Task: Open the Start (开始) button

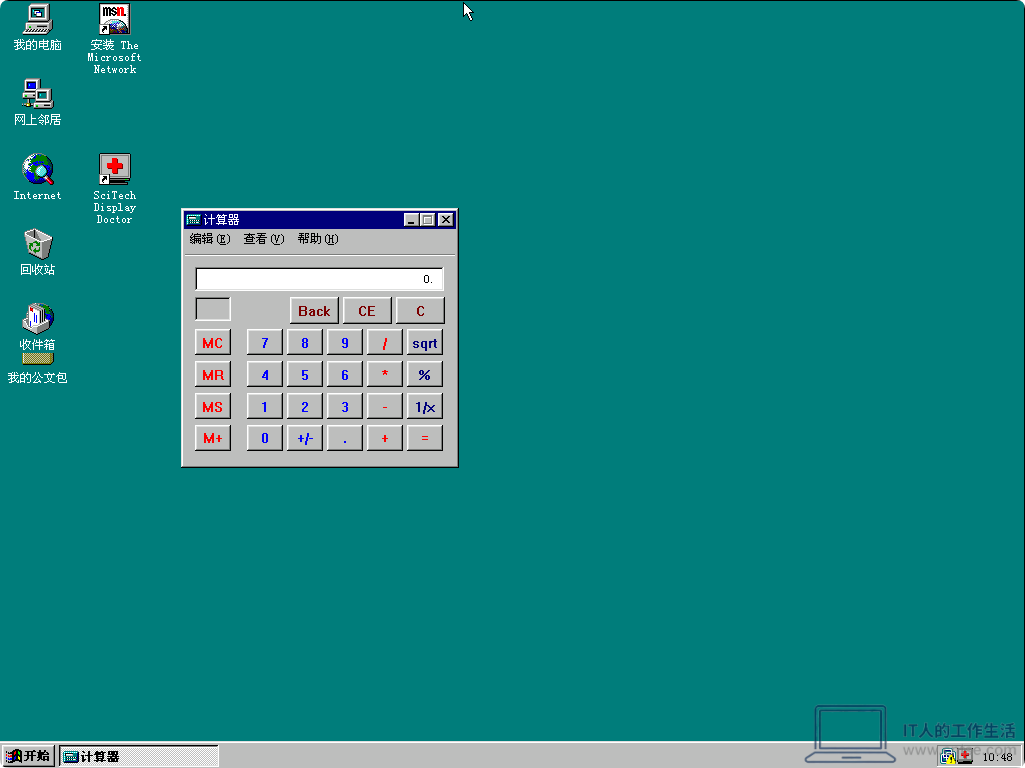Action: point(28,756)
